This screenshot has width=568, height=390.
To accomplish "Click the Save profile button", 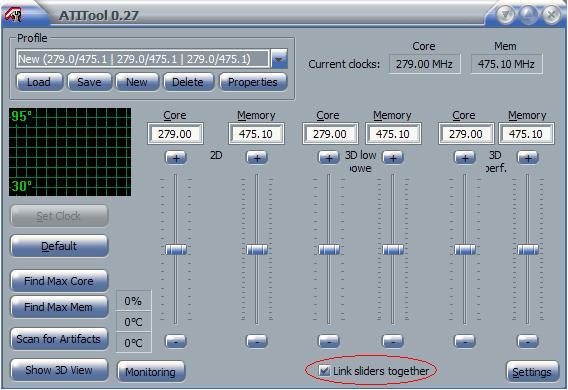I will click(89, 82).
